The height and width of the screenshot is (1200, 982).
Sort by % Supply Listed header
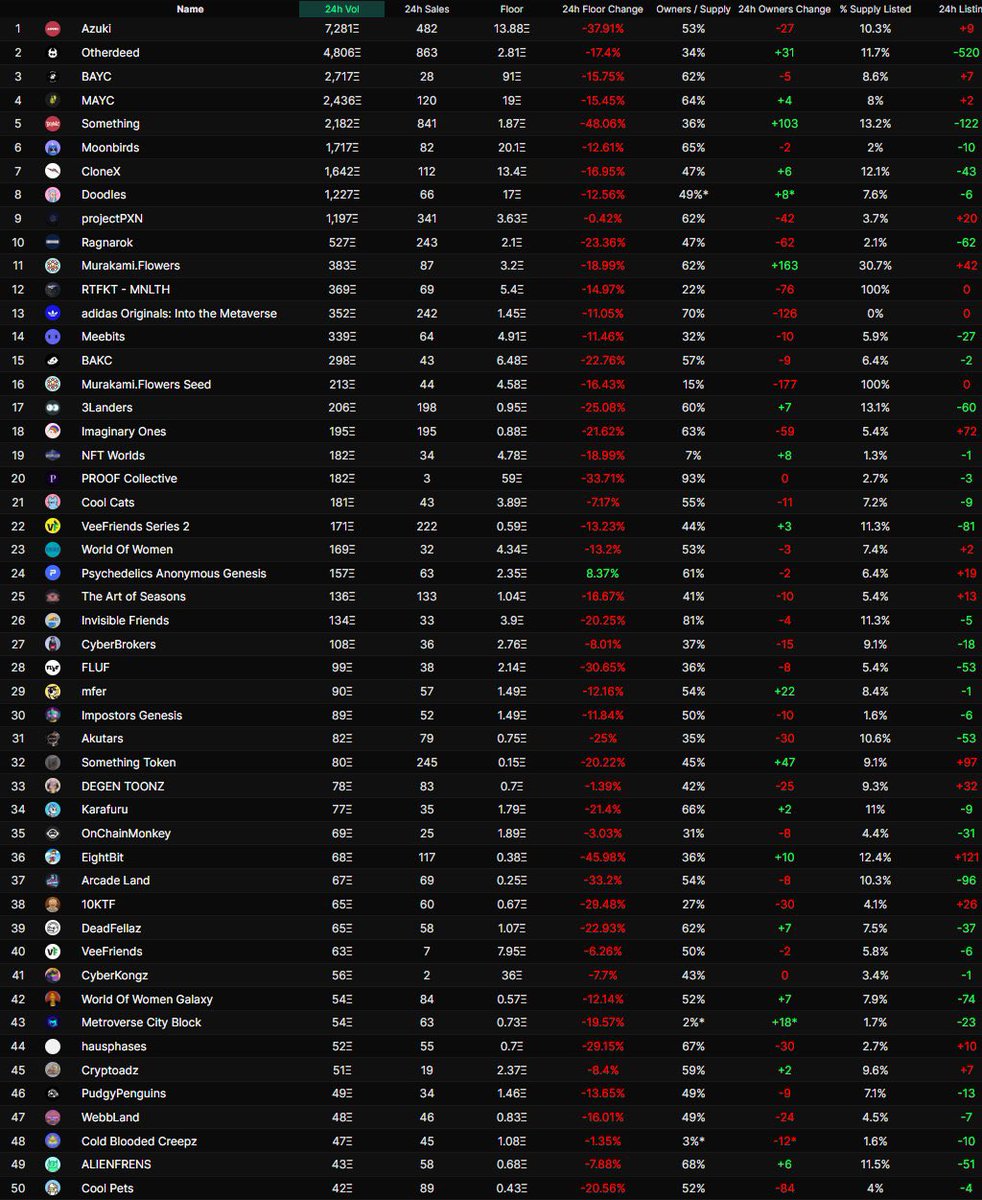pyautogui.click(x=875, y=9)
